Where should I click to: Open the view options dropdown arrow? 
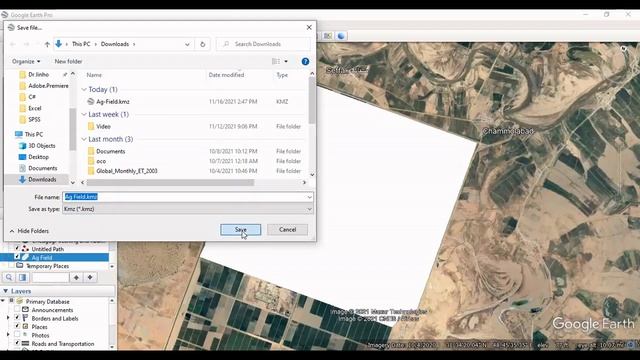click(286, 62)
